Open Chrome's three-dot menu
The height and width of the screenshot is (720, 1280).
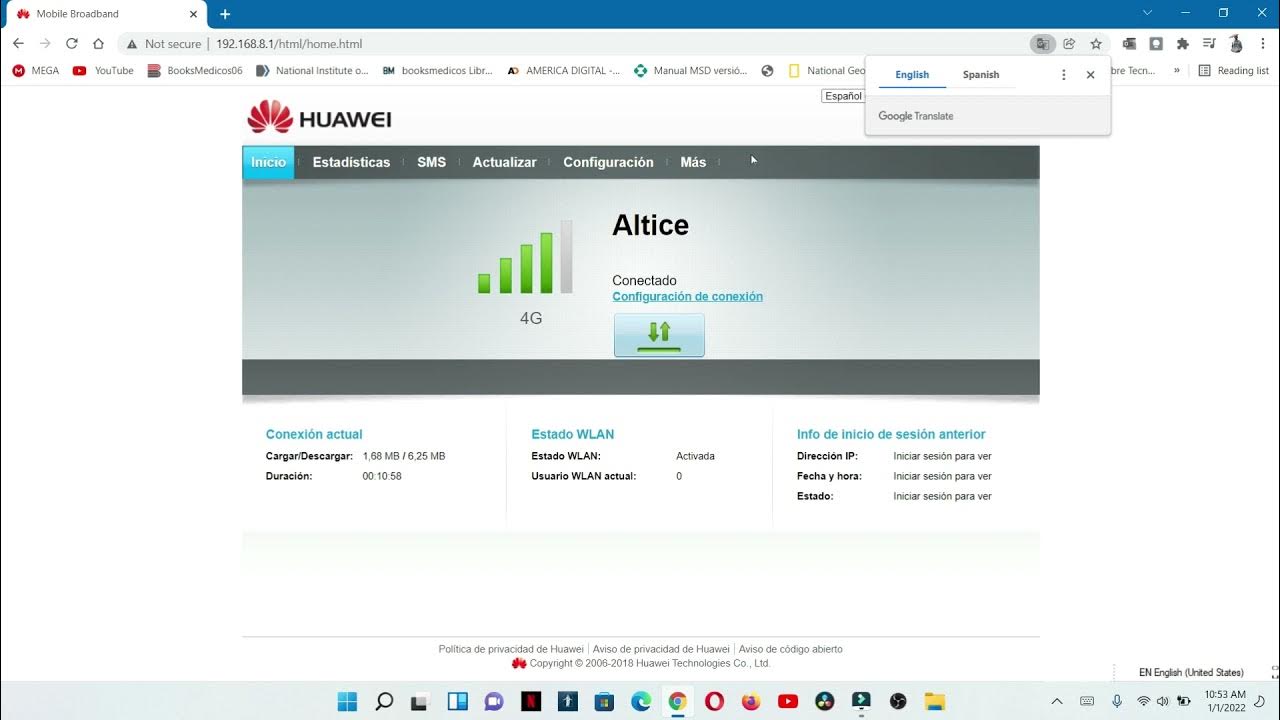click(x=1262, y=44)
